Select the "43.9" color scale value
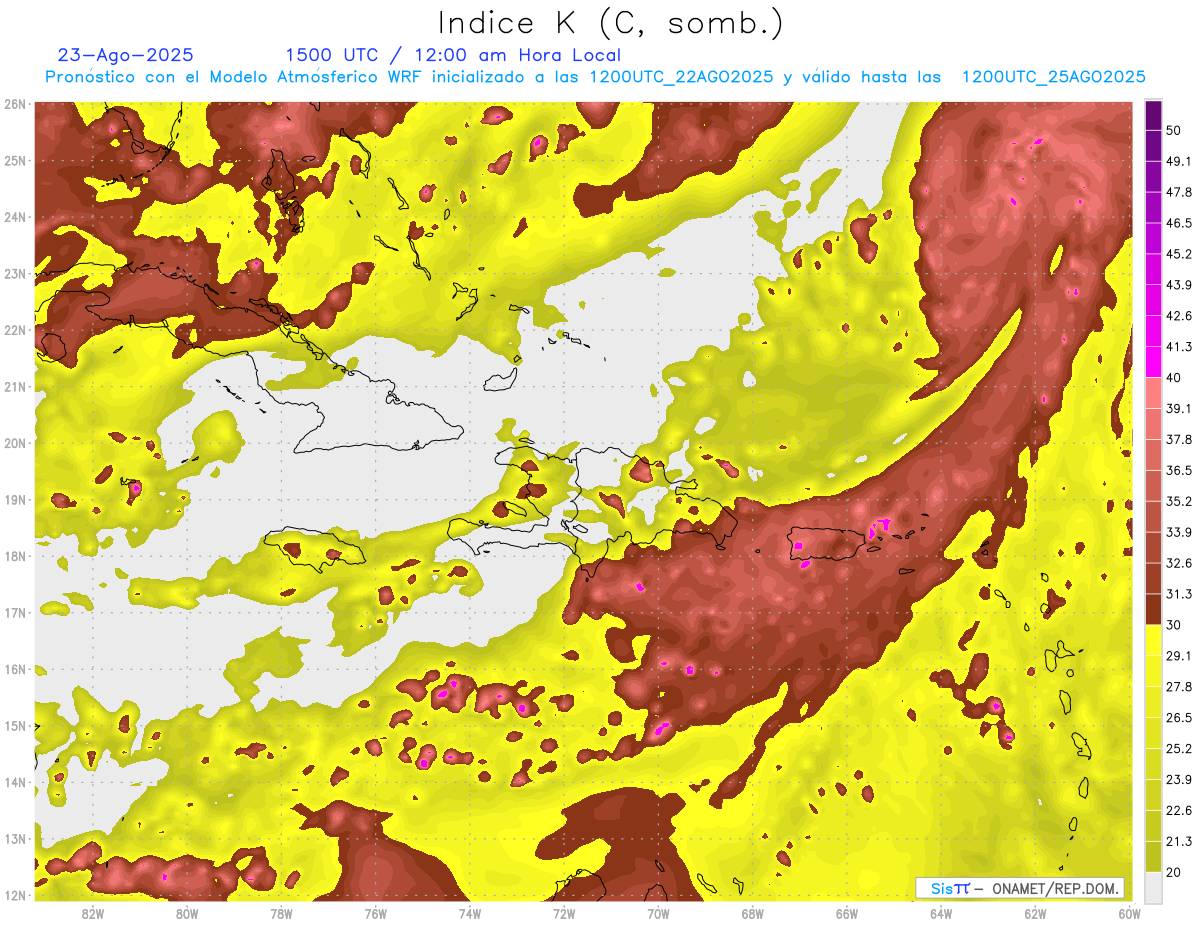 pos(1179,285)
